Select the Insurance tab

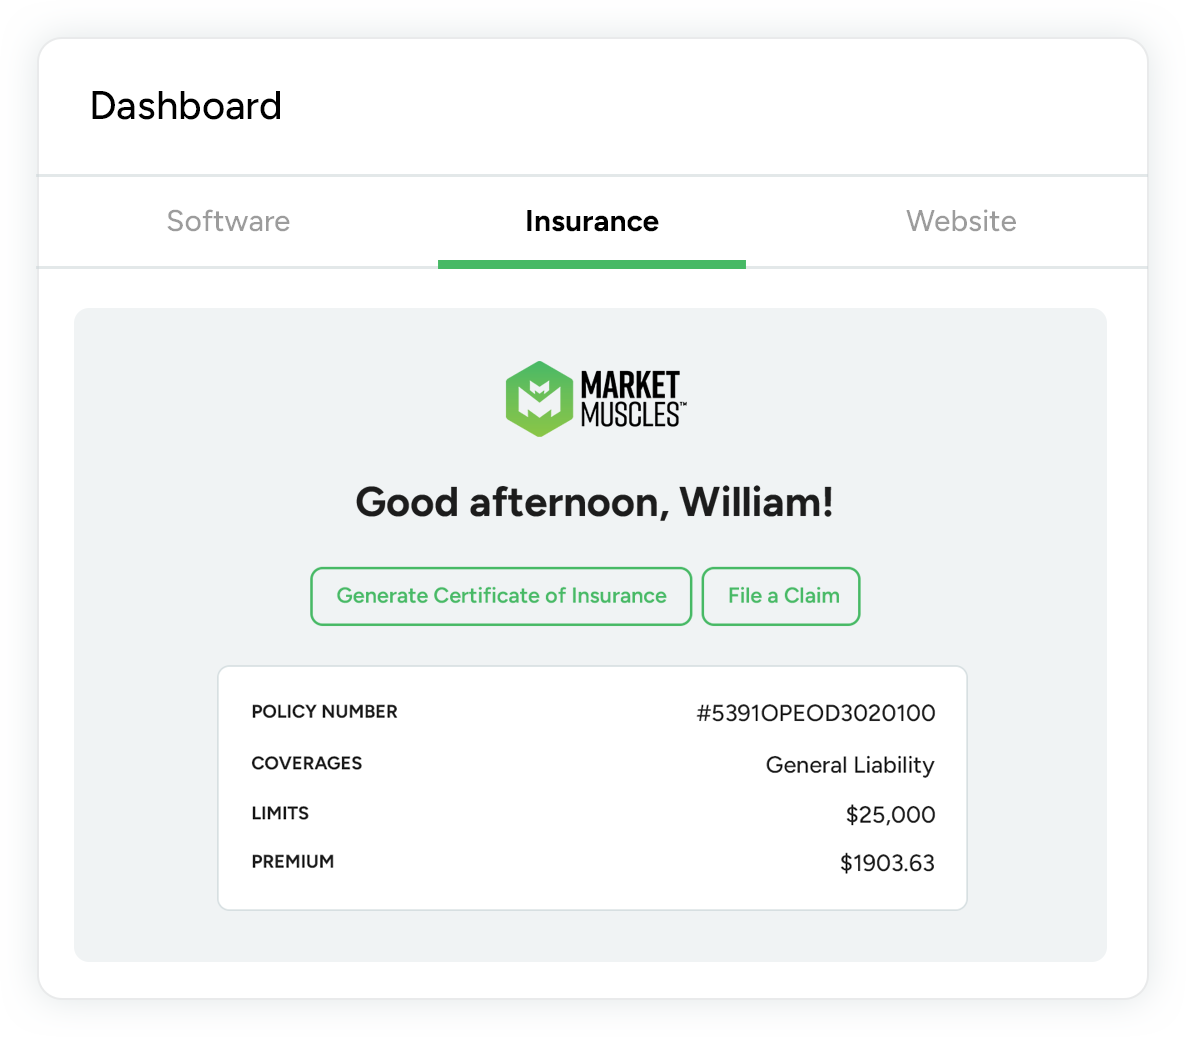click(x=591, y=221)
